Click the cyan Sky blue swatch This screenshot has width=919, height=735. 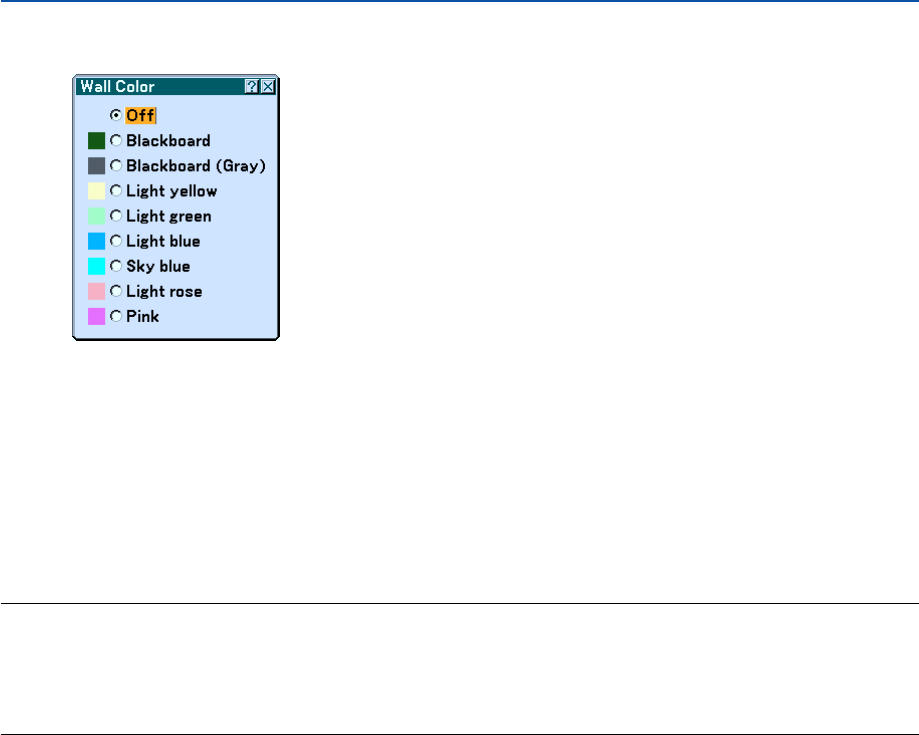[x=97, y=267]
